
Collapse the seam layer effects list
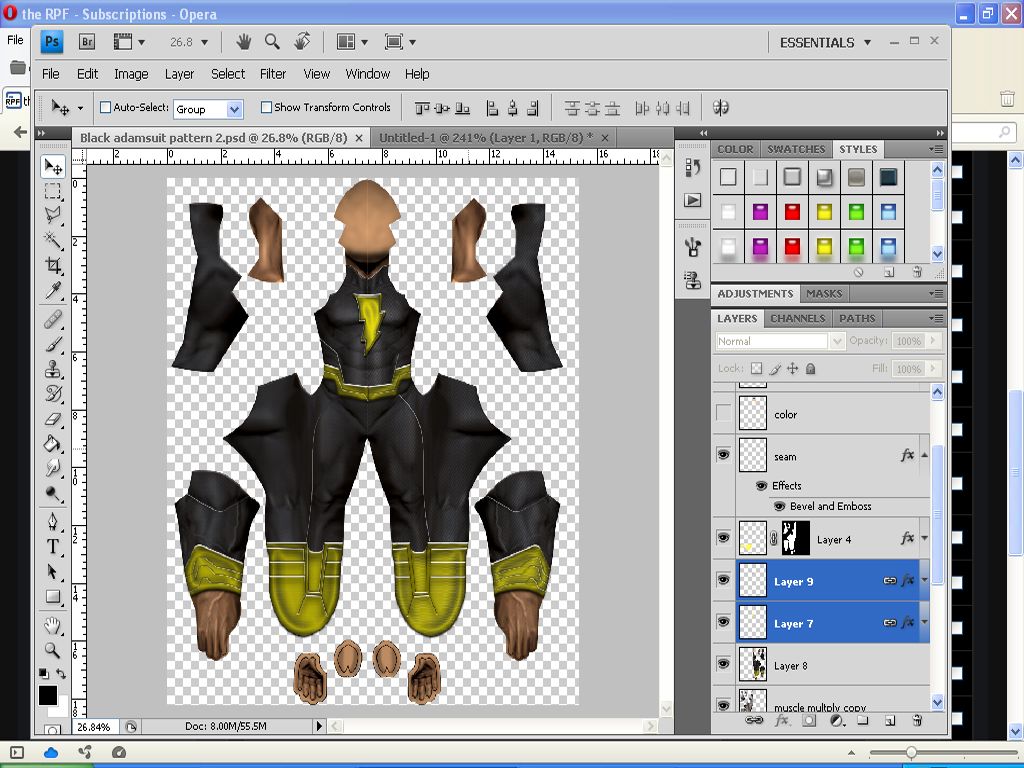[925, 455]
